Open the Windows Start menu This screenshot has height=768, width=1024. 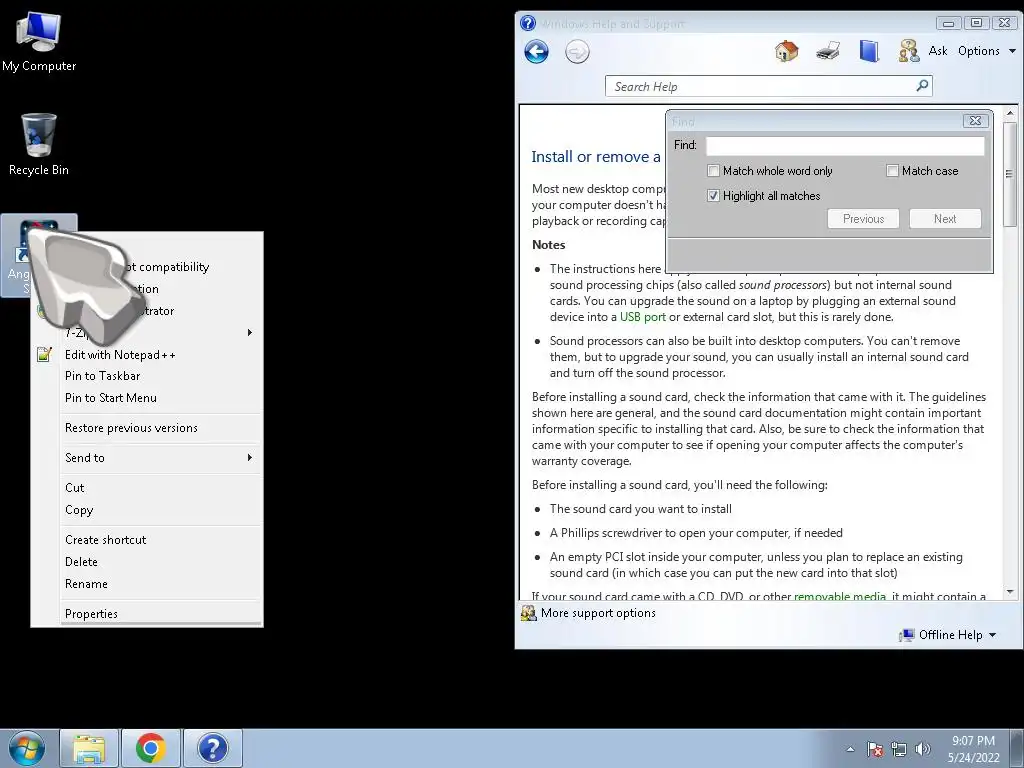(27, 748)
